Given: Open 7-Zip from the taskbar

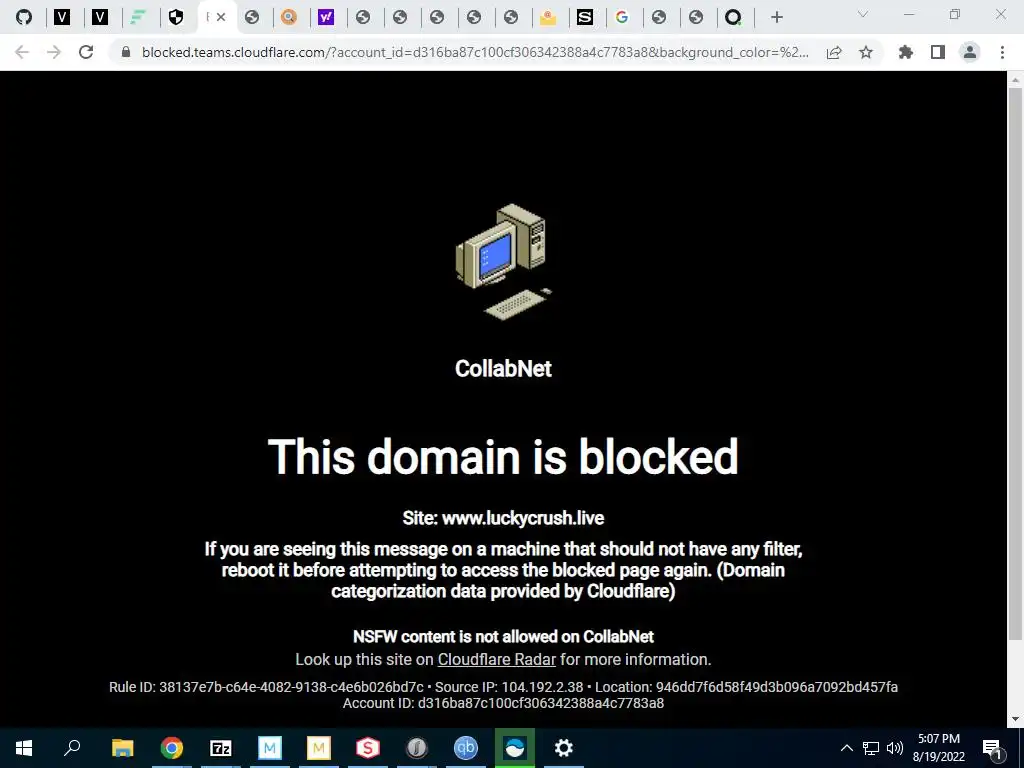Looking at the screenshot, I should pos(221,748).
